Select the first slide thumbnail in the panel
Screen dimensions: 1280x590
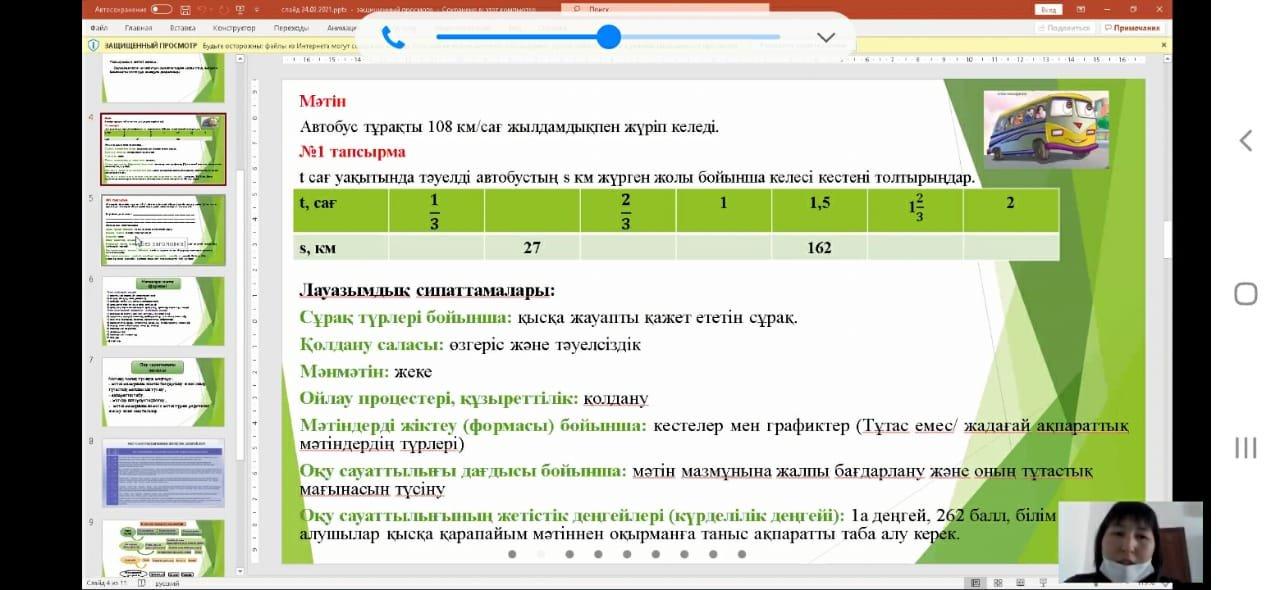click(x=163, y=79)
